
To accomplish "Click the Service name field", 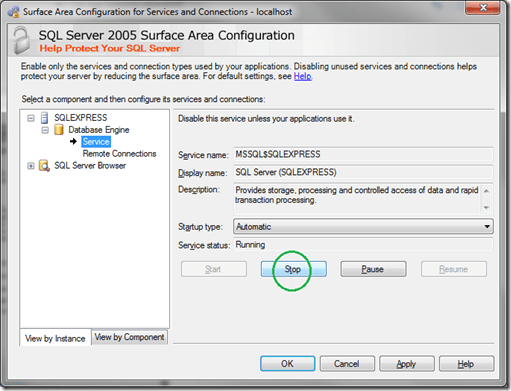I will click(x=363, y=154).
